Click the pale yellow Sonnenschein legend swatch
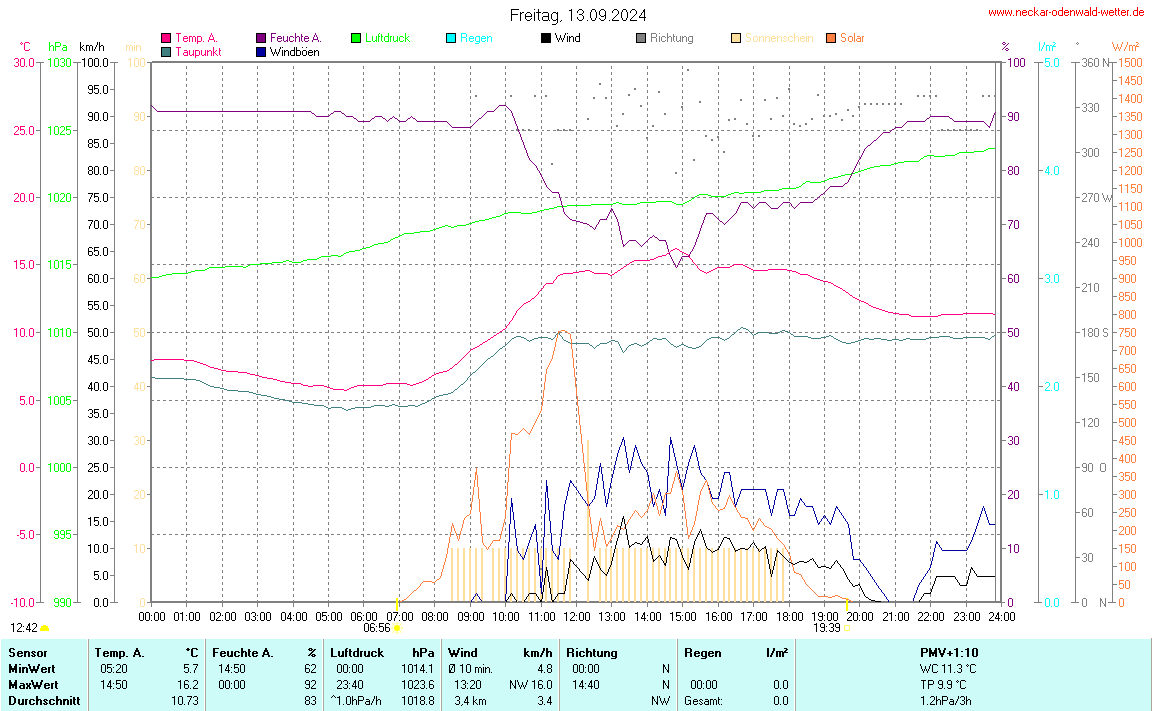This screenshot has height=711, width=1152. [736, 39]
